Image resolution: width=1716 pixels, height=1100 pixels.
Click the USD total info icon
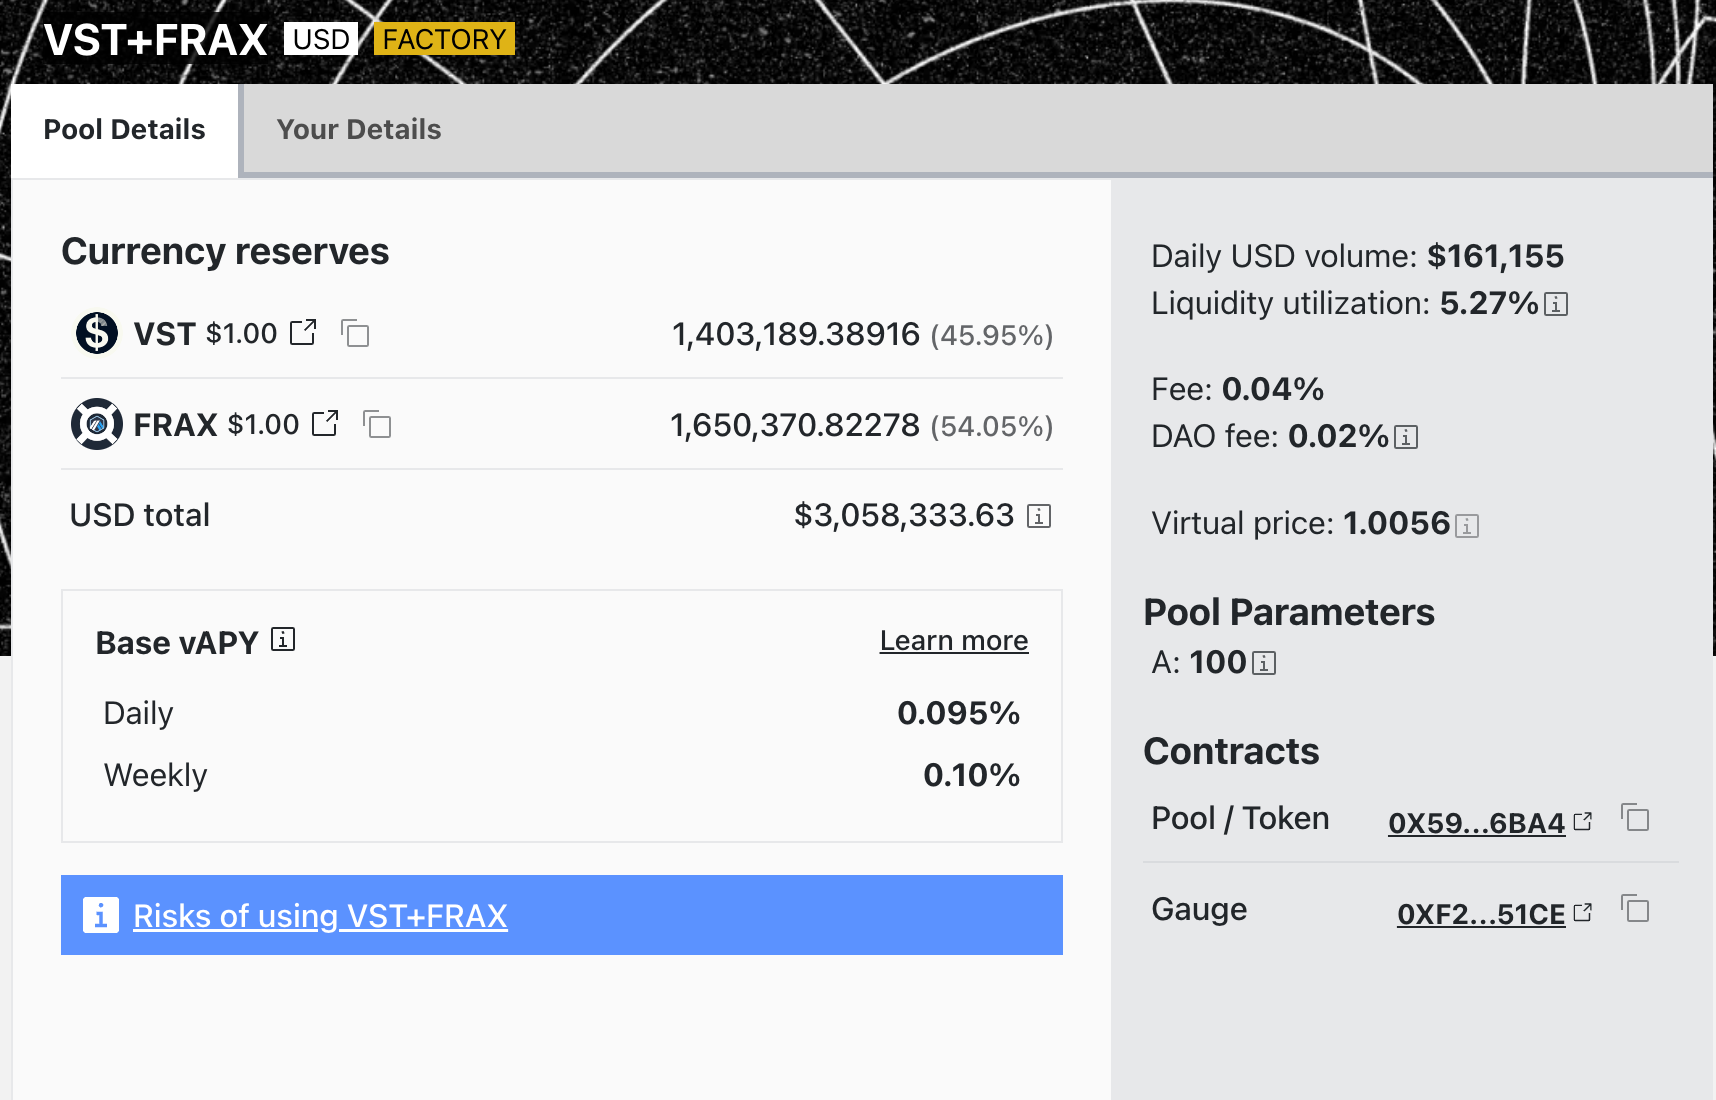[x=1039, y=516]
